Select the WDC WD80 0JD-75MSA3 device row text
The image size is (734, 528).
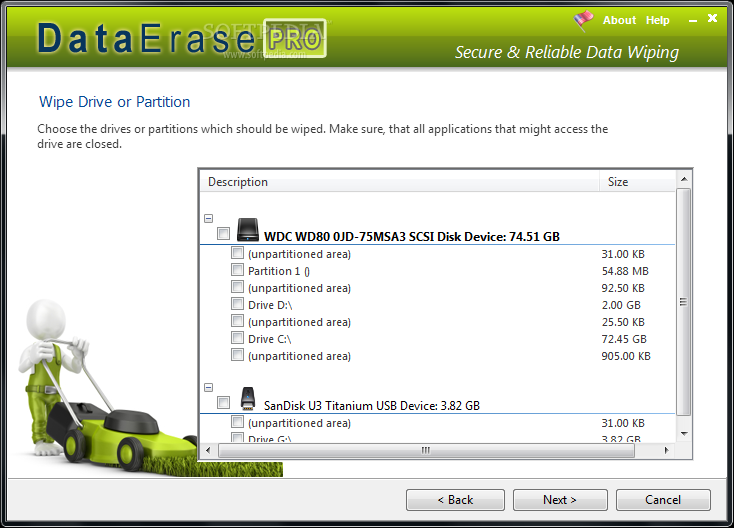[x=412, y=236]
